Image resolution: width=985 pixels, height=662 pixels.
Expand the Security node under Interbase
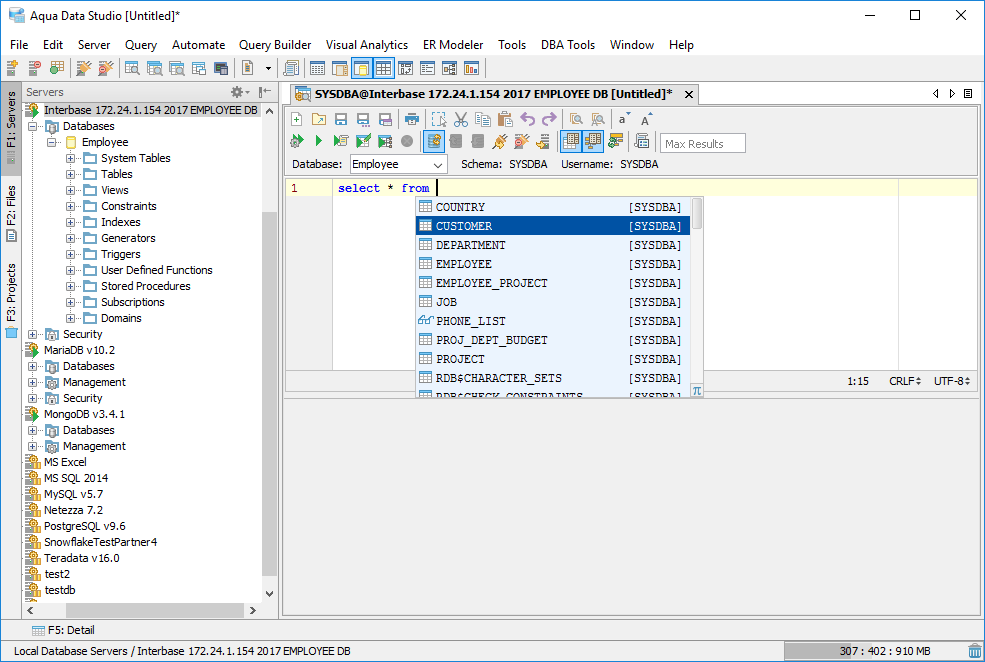point(32,334)
